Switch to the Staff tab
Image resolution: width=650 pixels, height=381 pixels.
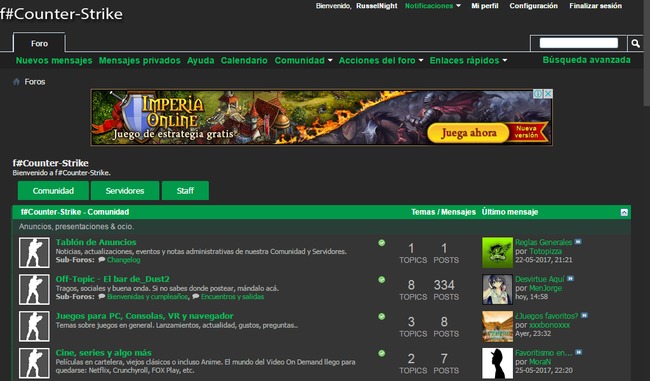point(185,191)
